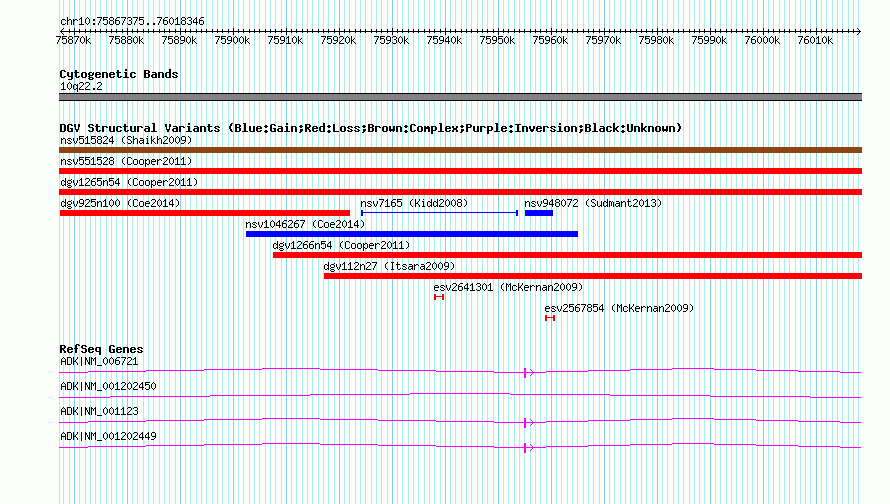890x504 pixels.
Task: Click the short blue nsv948072 gain bar
Action: [539, 213]
